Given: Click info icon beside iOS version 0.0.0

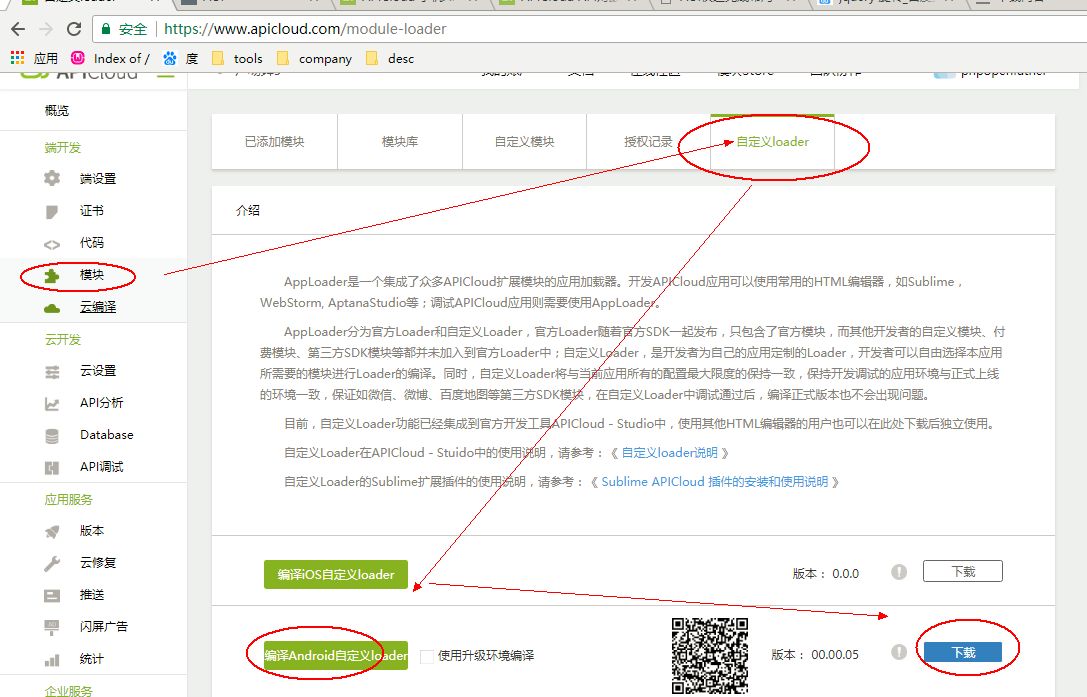Looking at the screenshot, I should pyautogui.click(x=899, y=572).
